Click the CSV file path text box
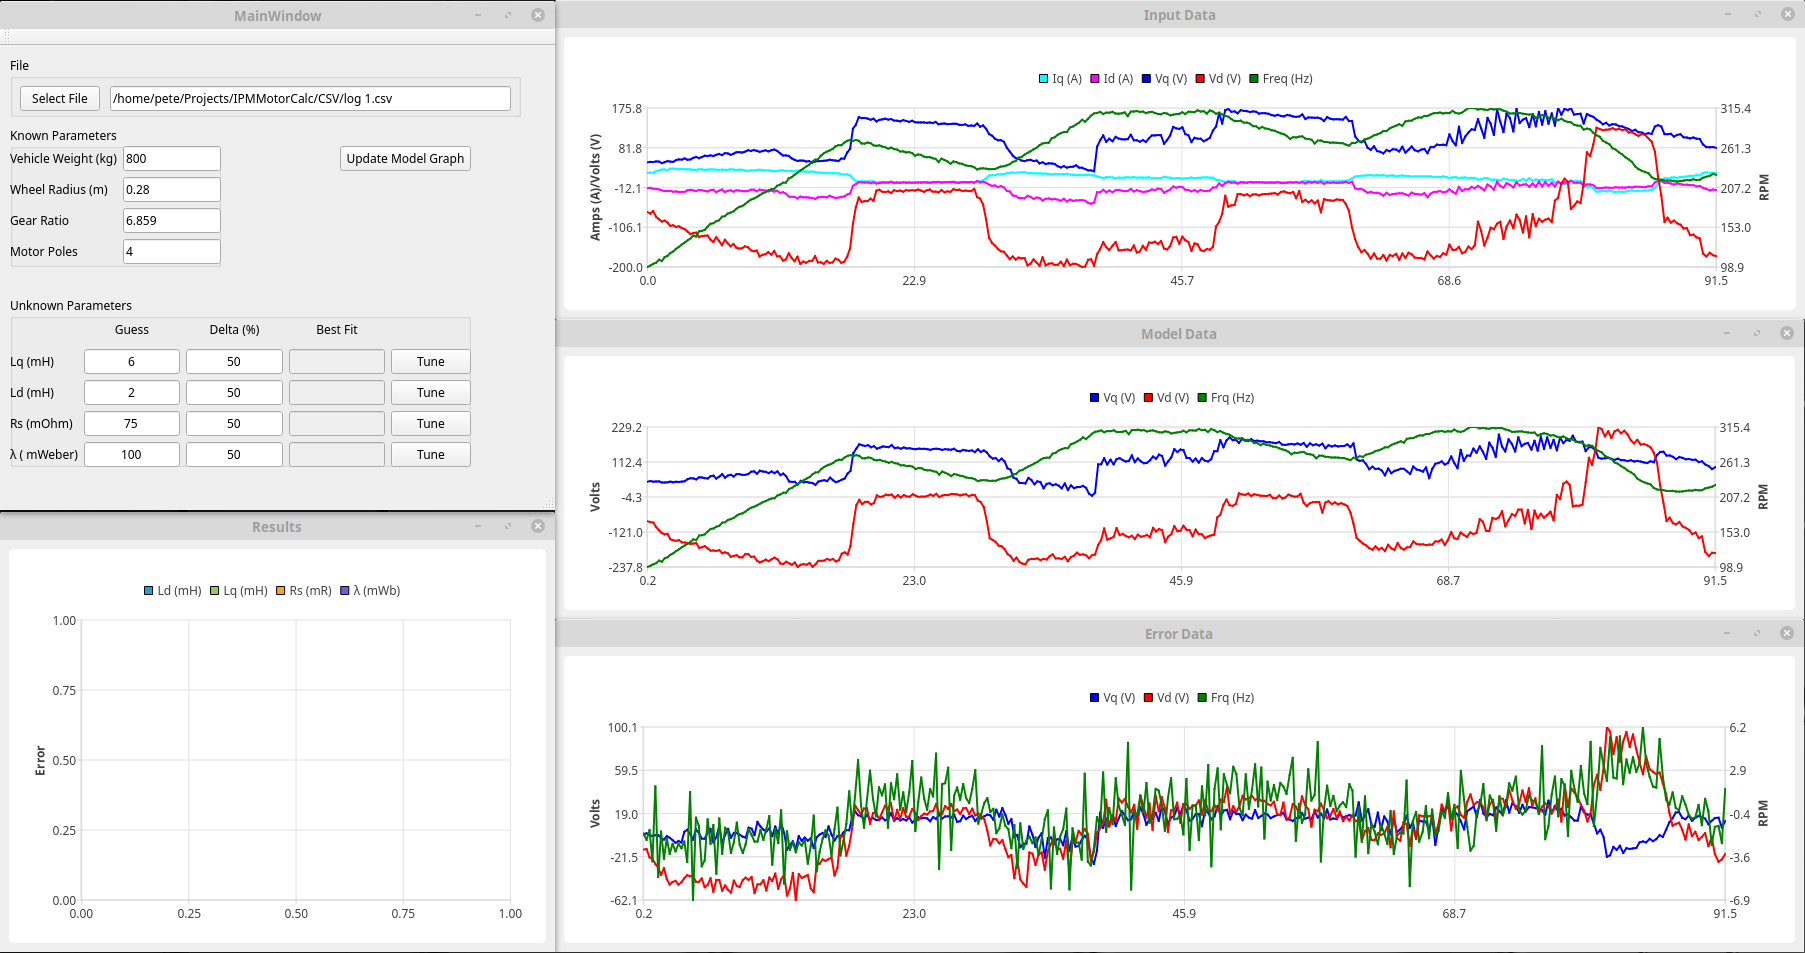This screenshot has height=953, width=1805. [x=310, y=99]
